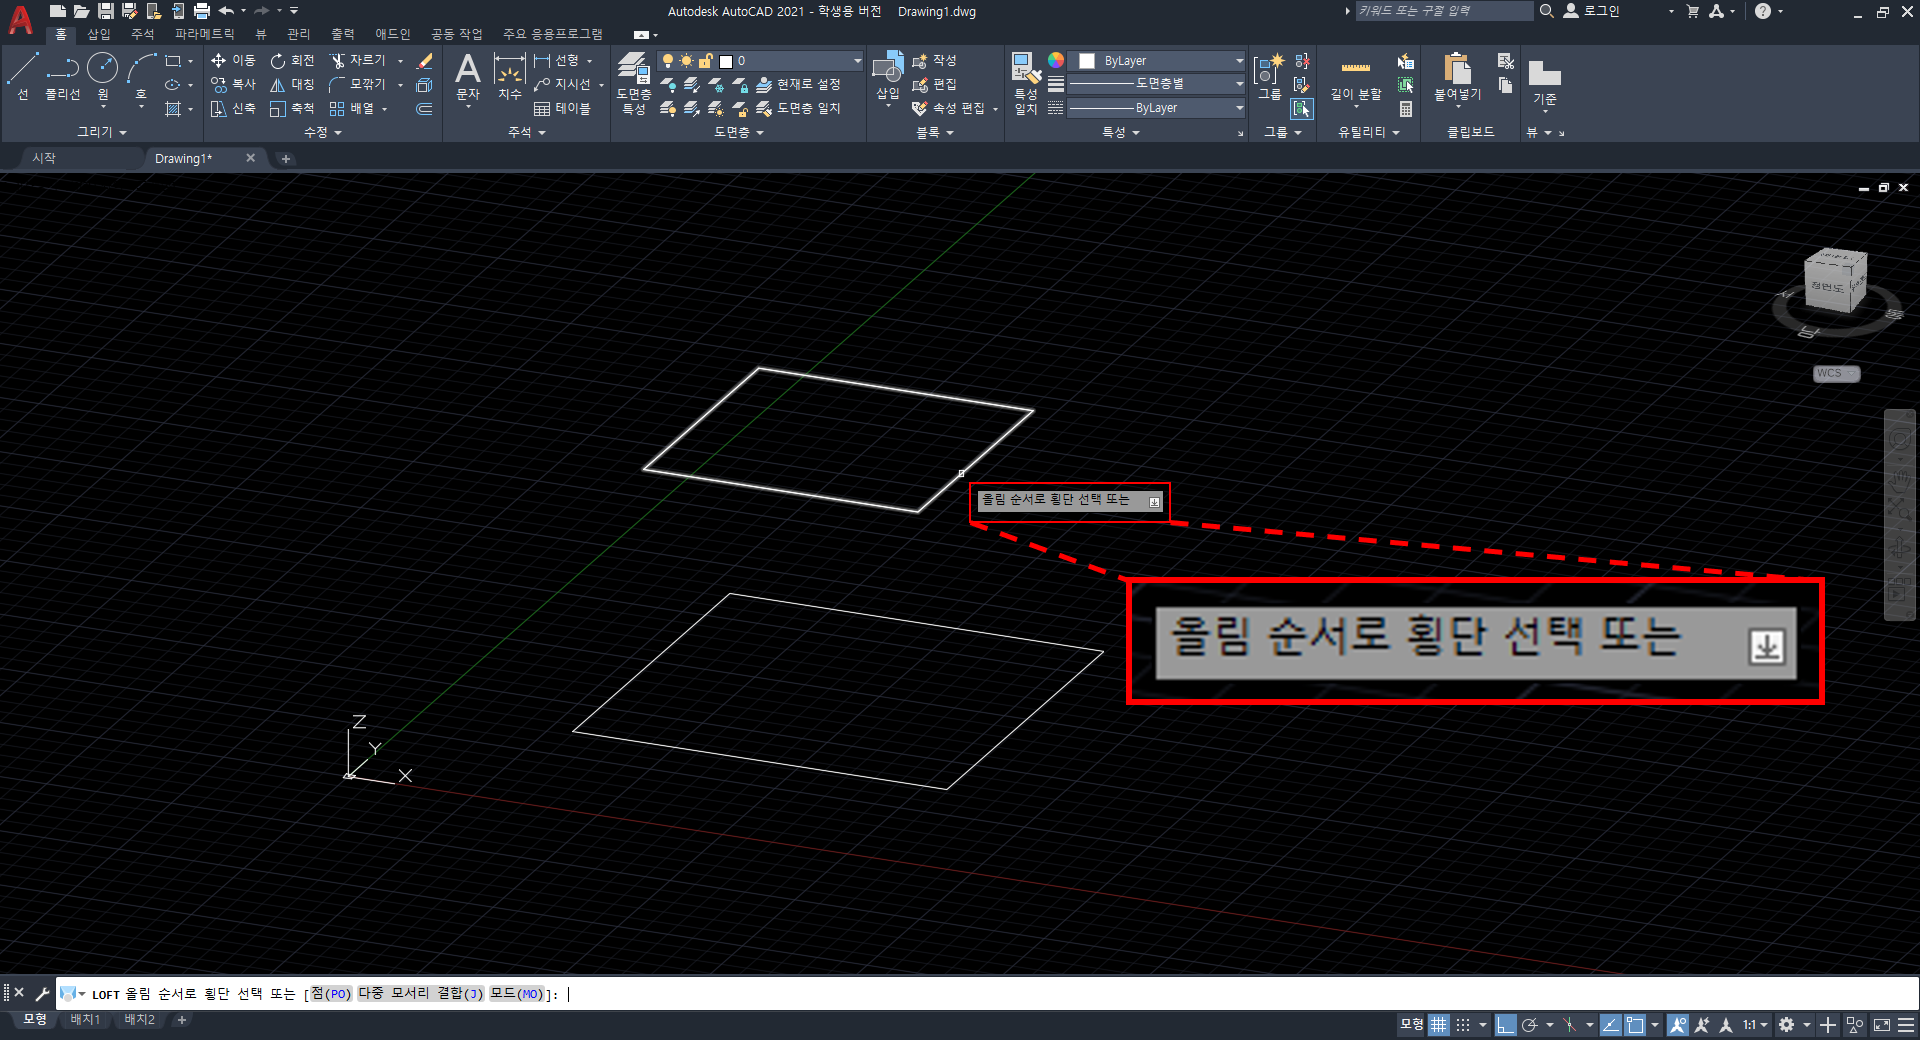Expand the 도면층 panel
The height and width of the screenshot is (1040, 1920).
(x=738, y=132)
